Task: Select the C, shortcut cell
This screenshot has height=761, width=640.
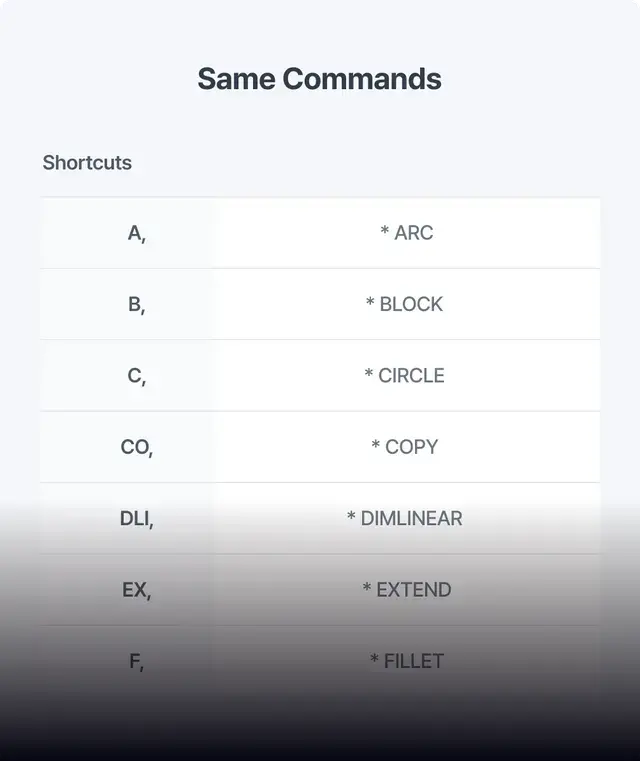Action: pyautogui.click(x=137, y=376)
